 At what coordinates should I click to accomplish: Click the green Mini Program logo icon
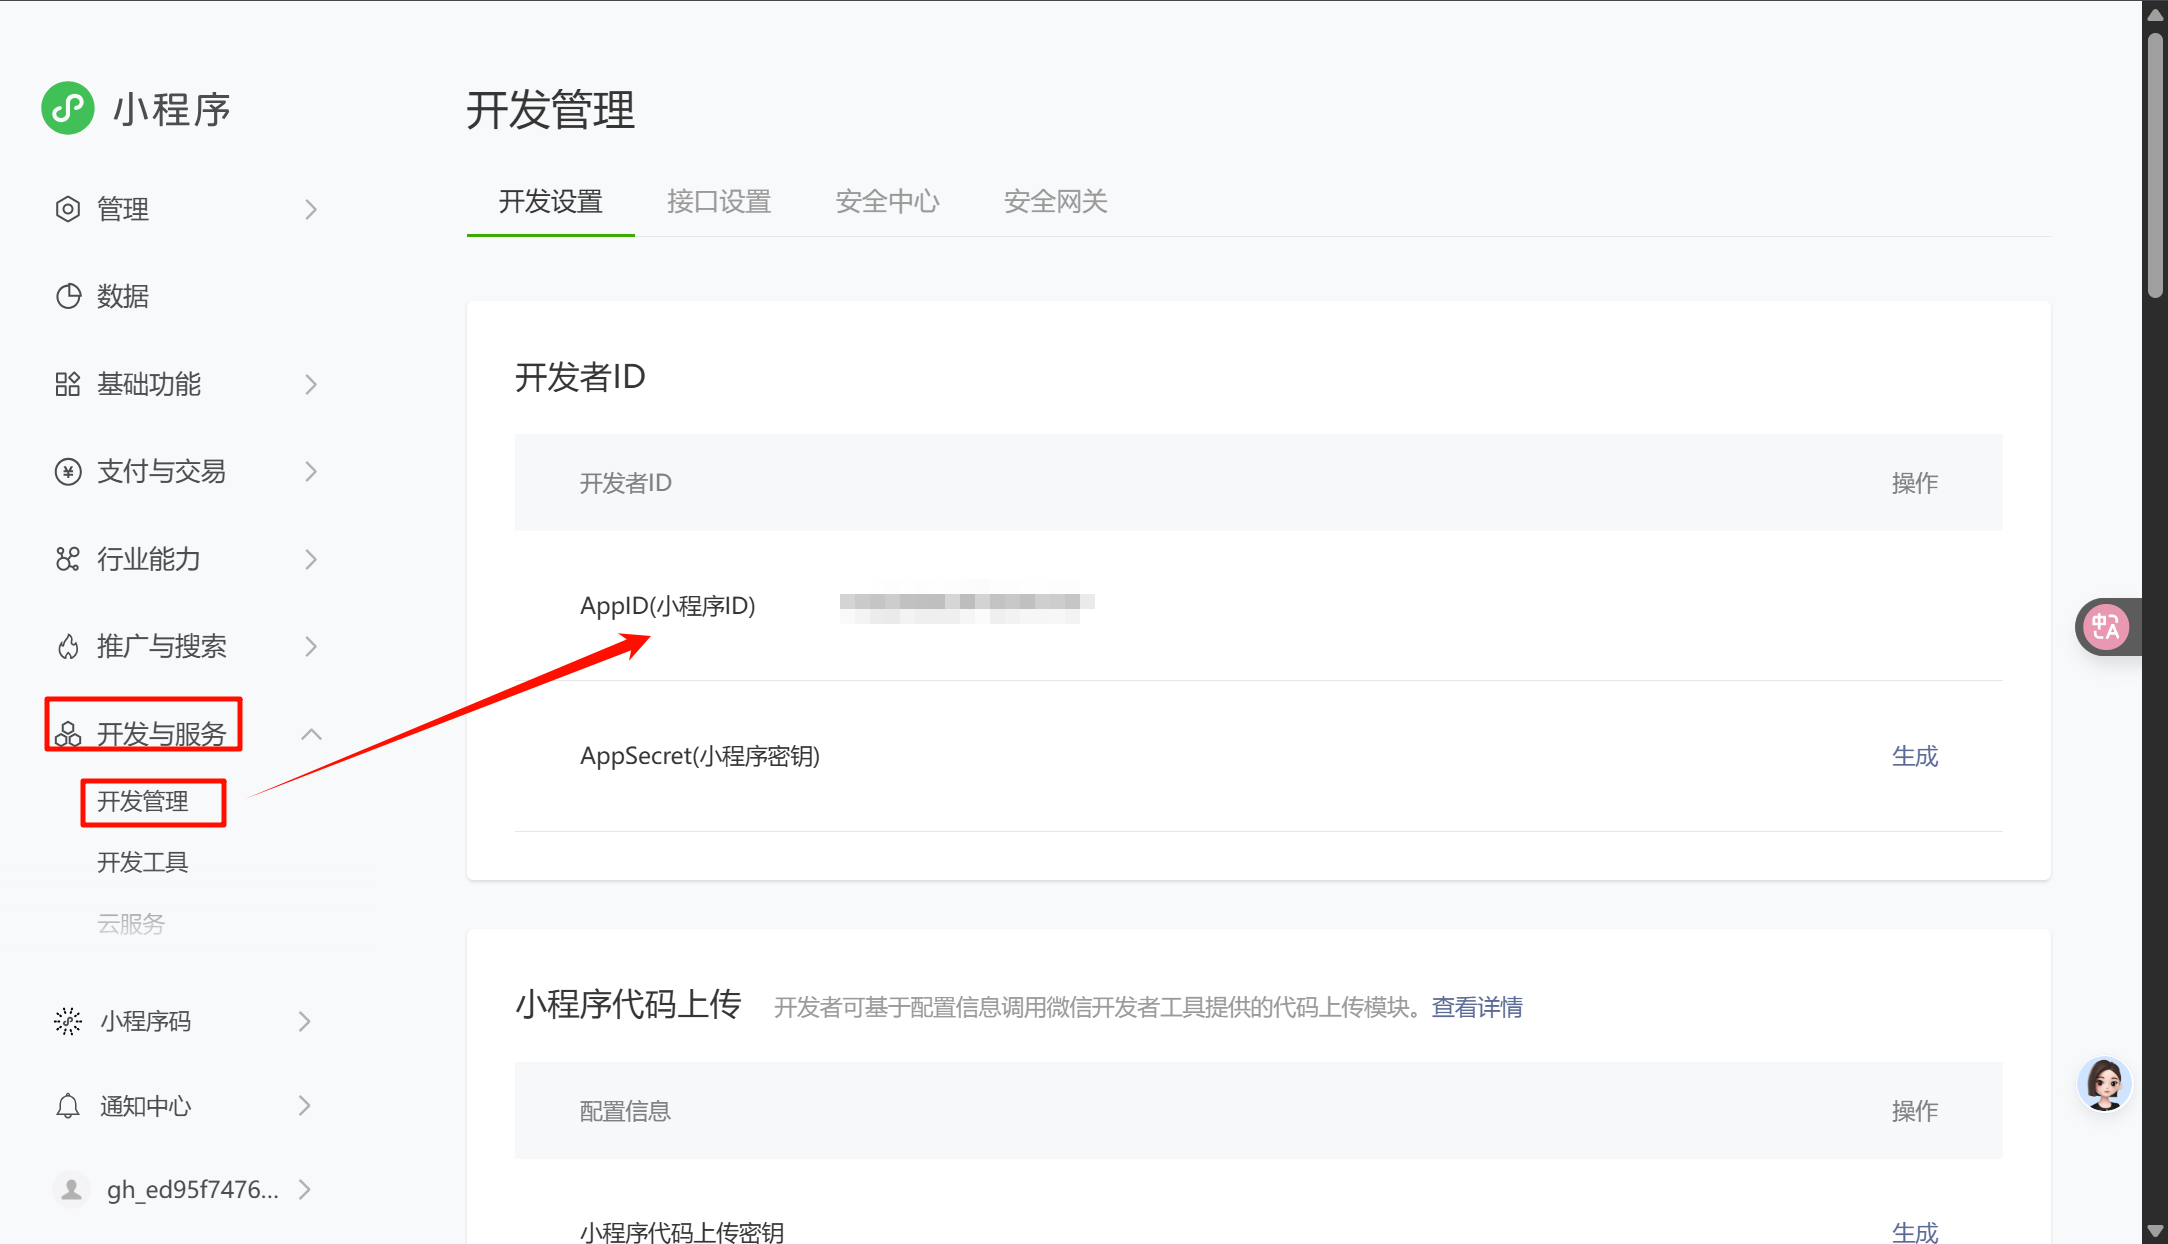coord(68,108)
